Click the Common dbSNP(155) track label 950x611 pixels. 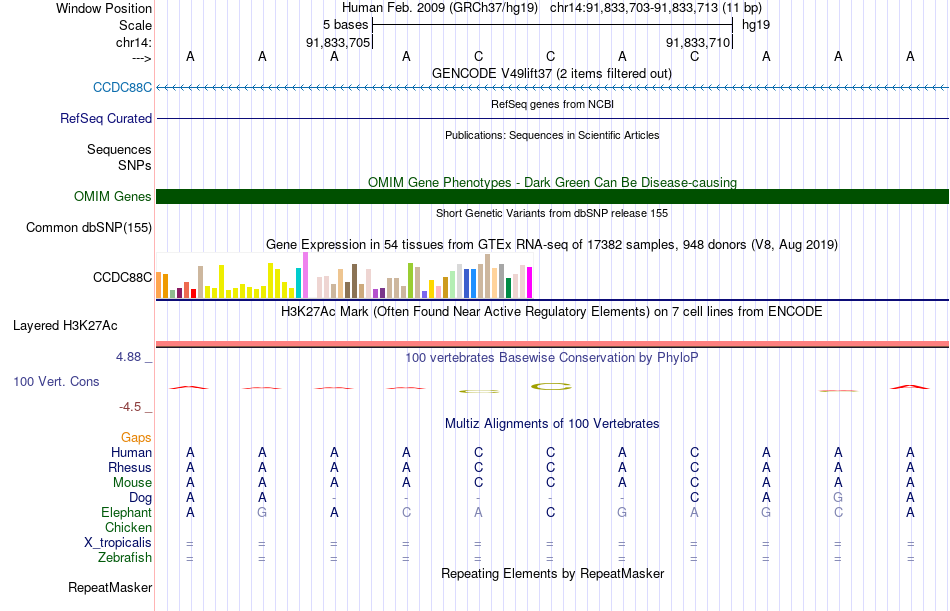(x=89, y=227)
